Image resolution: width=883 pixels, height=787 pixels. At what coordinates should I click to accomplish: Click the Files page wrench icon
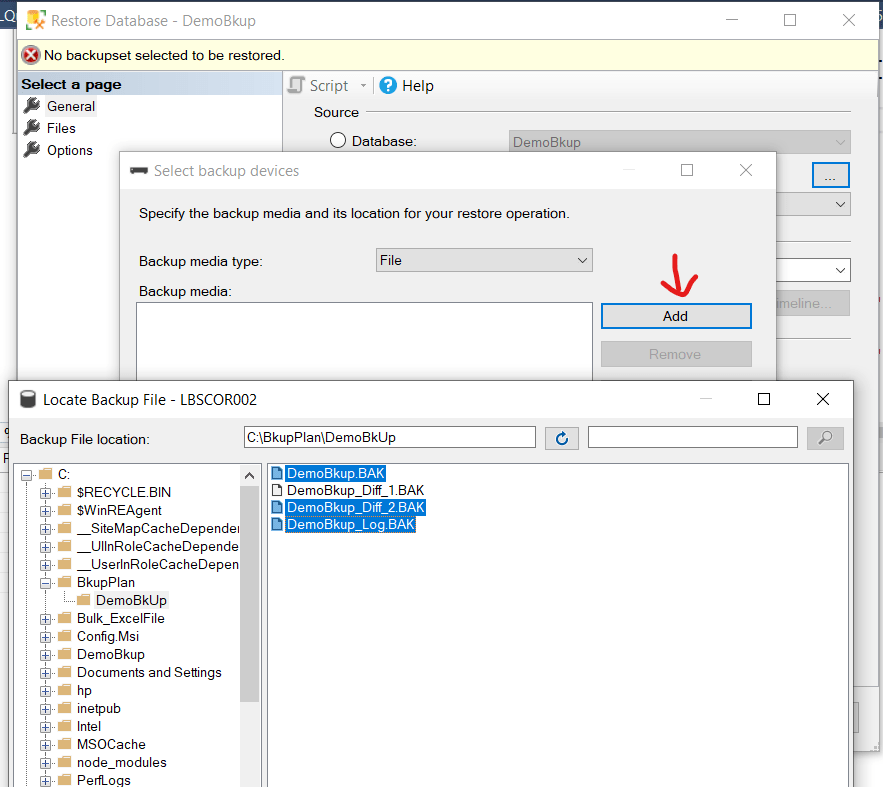(x=32, y=128)
